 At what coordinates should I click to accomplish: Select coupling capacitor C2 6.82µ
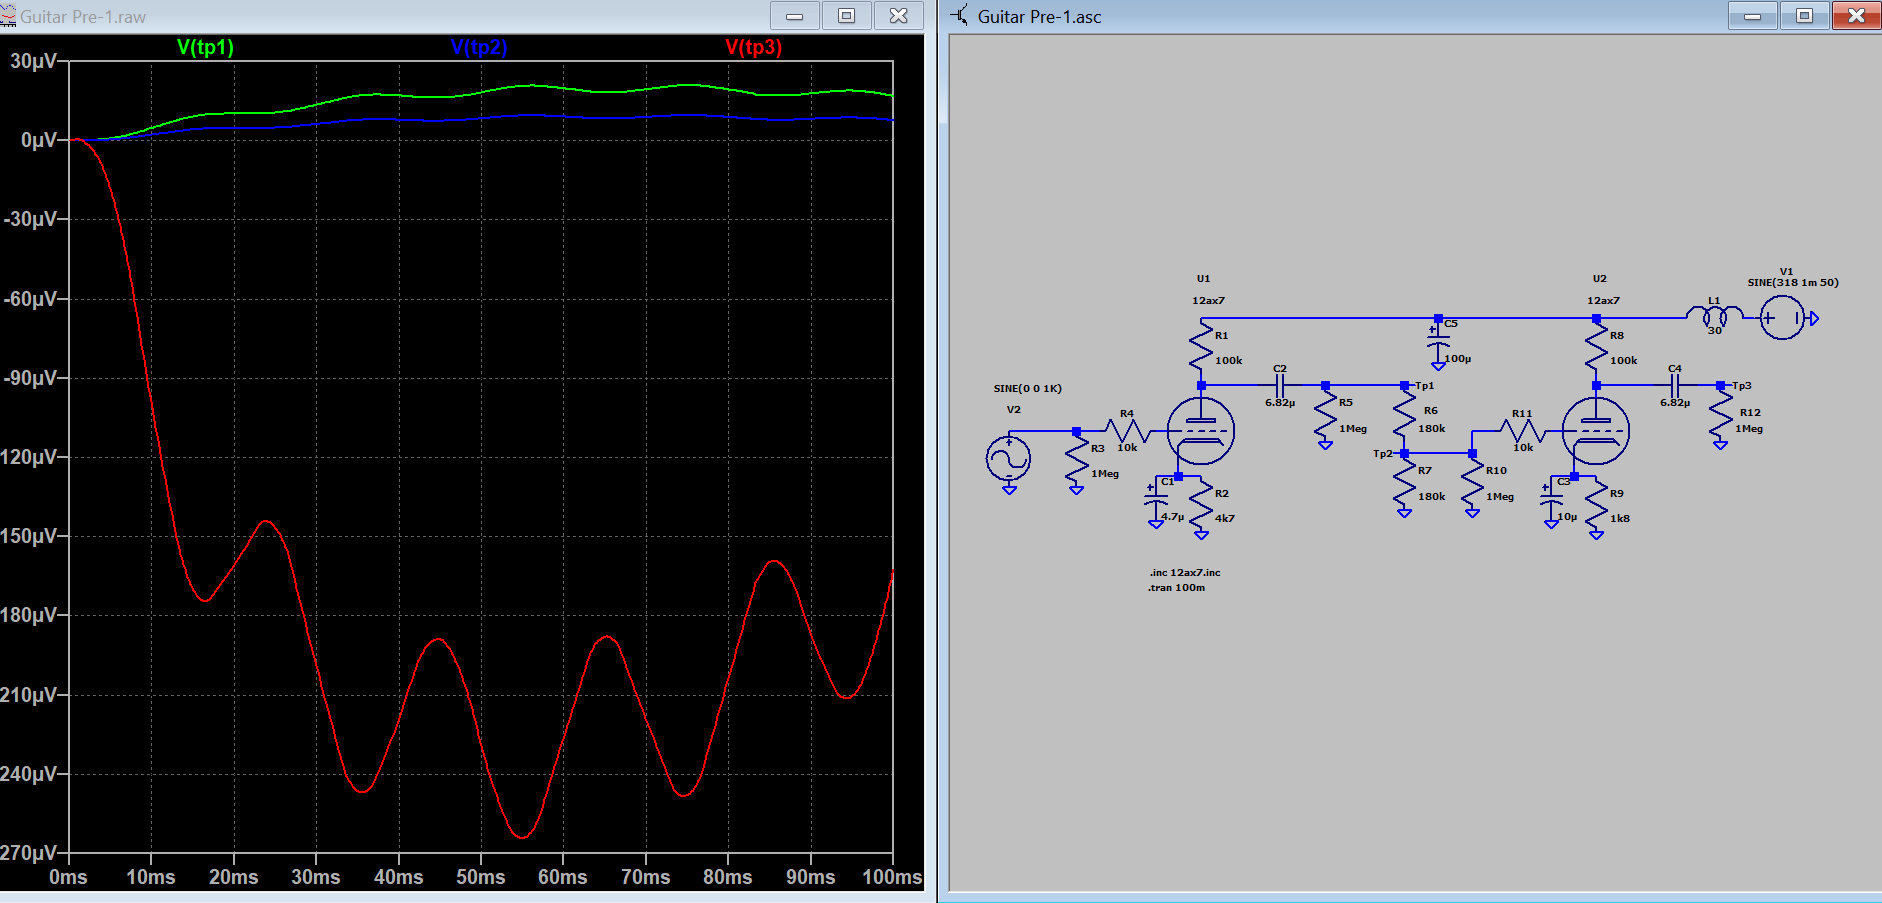click(x=1280, y=385)
